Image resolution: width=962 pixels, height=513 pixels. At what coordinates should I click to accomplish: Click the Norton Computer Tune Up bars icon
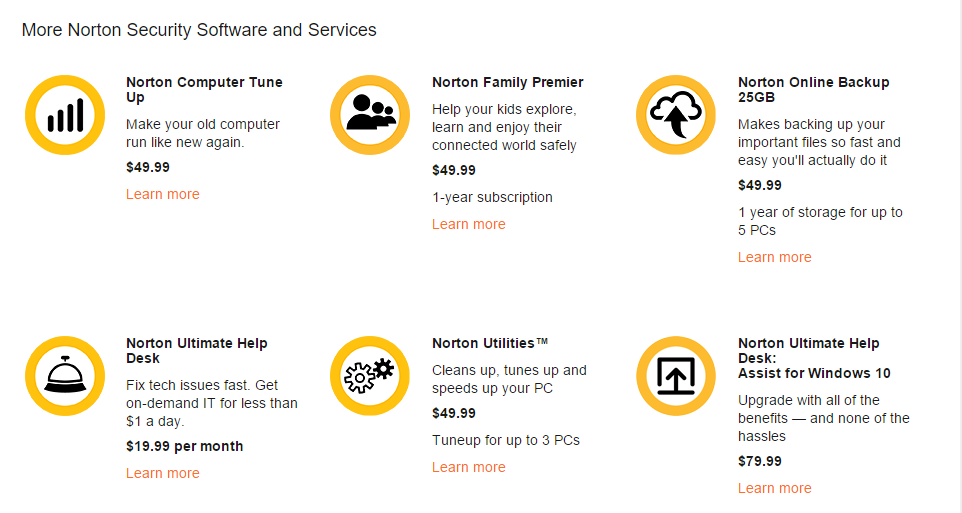[x=65, y=116]
